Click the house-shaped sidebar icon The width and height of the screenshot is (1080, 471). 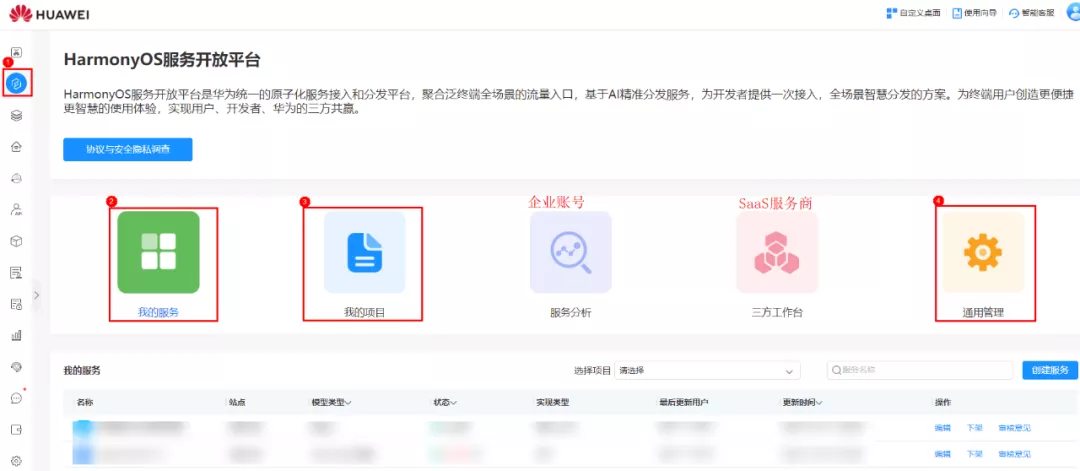click(x=17, y=147)
